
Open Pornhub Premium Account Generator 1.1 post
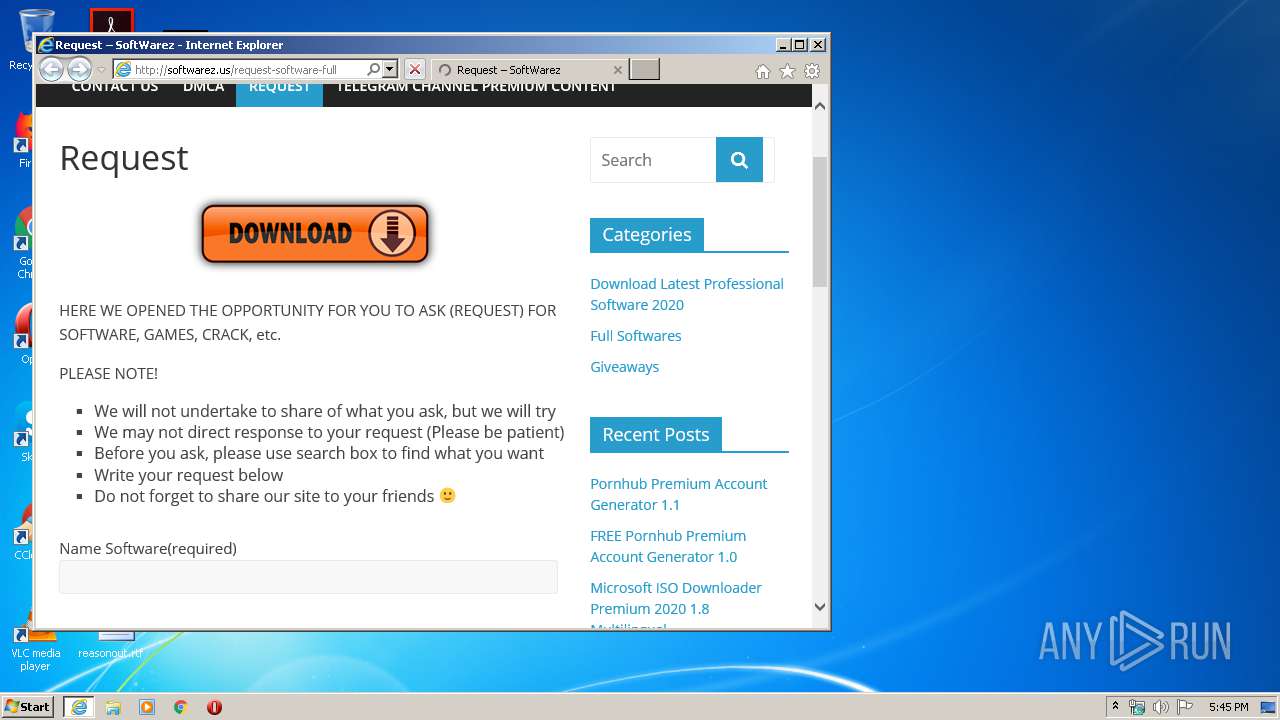tap(679, 494)
